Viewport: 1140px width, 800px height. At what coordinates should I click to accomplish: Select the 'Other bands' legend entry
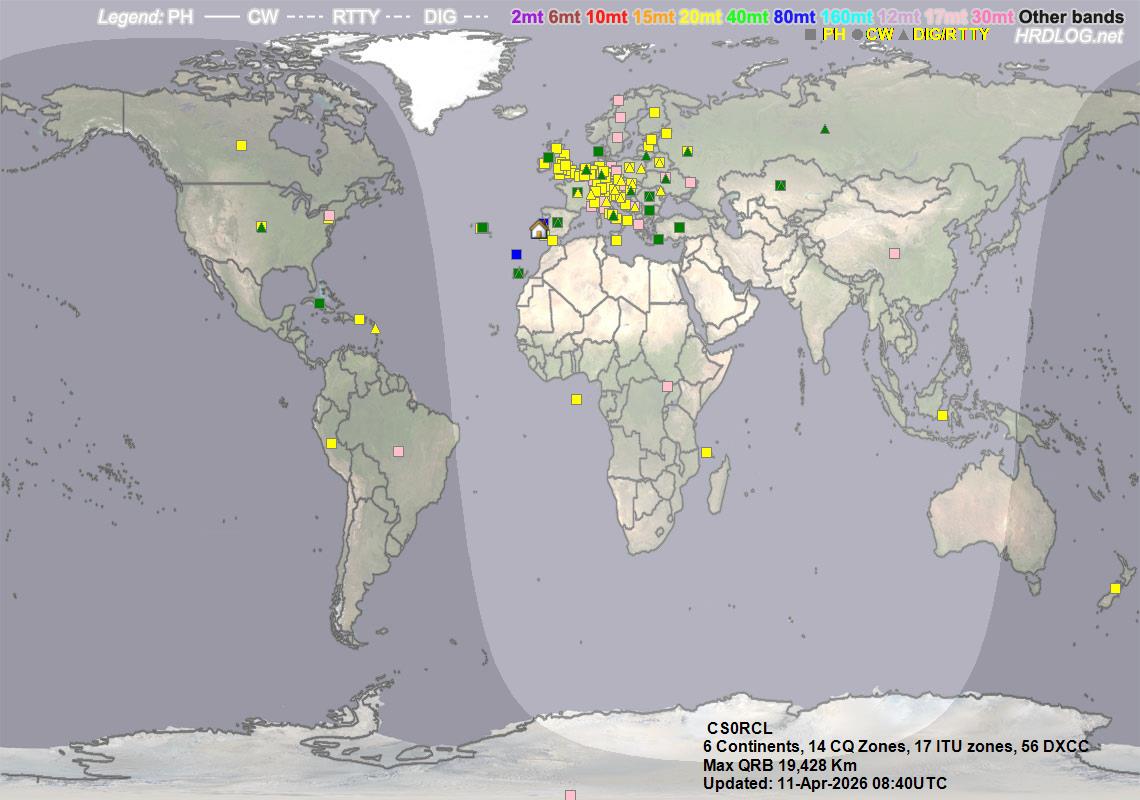pyautogui.click(x=1071, y=17)
